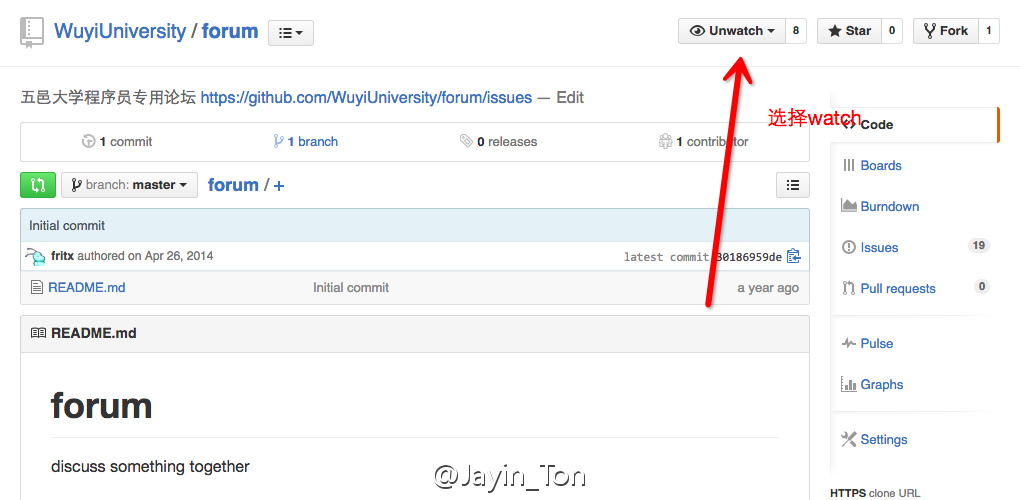Follow the github.com/WuyiUniversity/forum/issues link
1020x500 pixels.
(366, 98)
